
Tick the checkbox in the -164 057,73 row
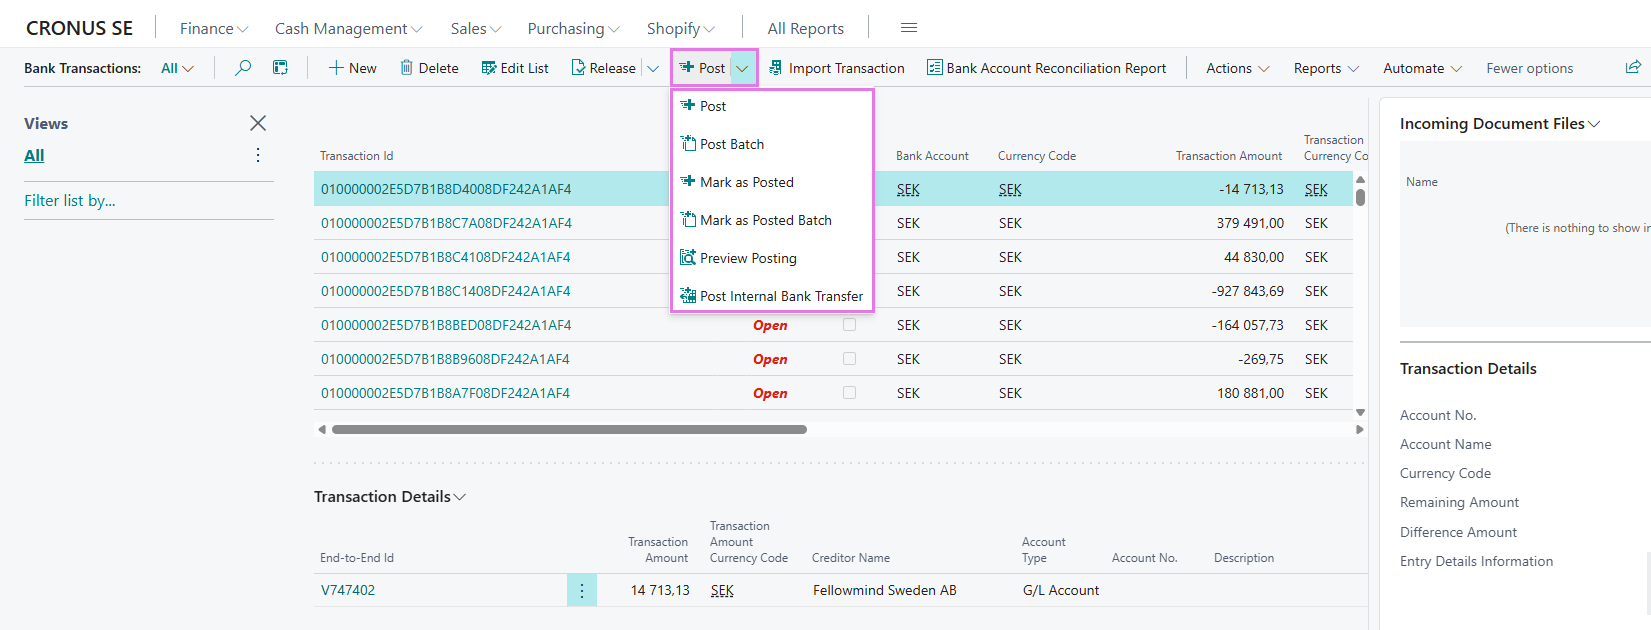point(849,325)
